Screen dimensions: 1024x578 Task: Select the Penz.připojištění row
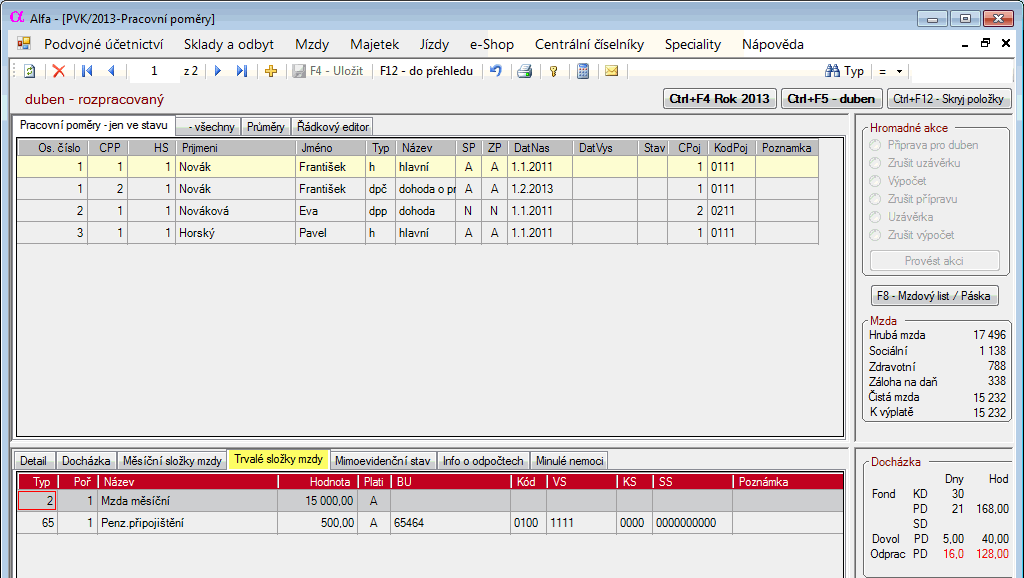430,523
